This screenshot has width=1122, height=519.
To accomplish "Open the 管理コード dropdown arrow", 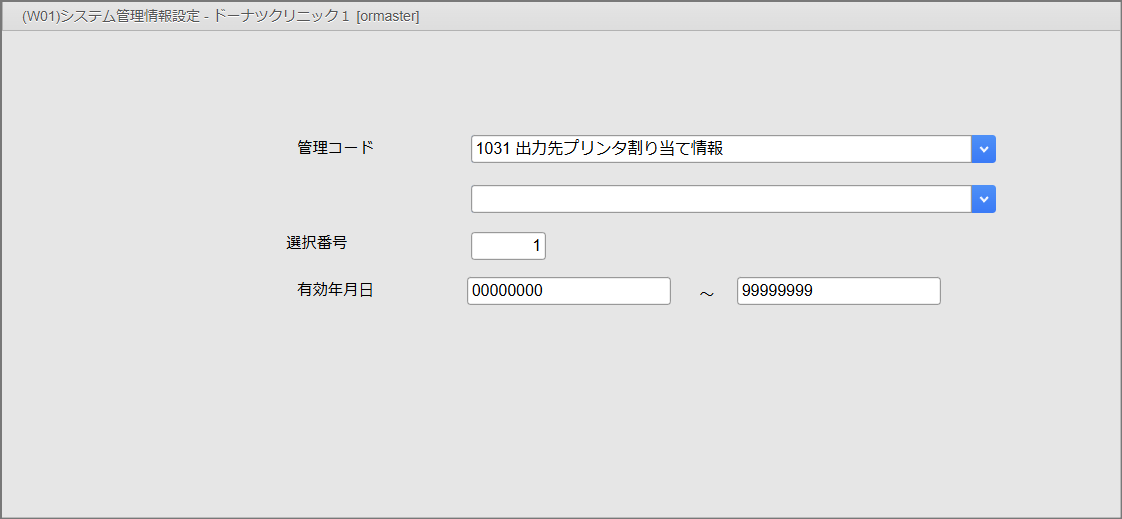I will pos(983,149).
